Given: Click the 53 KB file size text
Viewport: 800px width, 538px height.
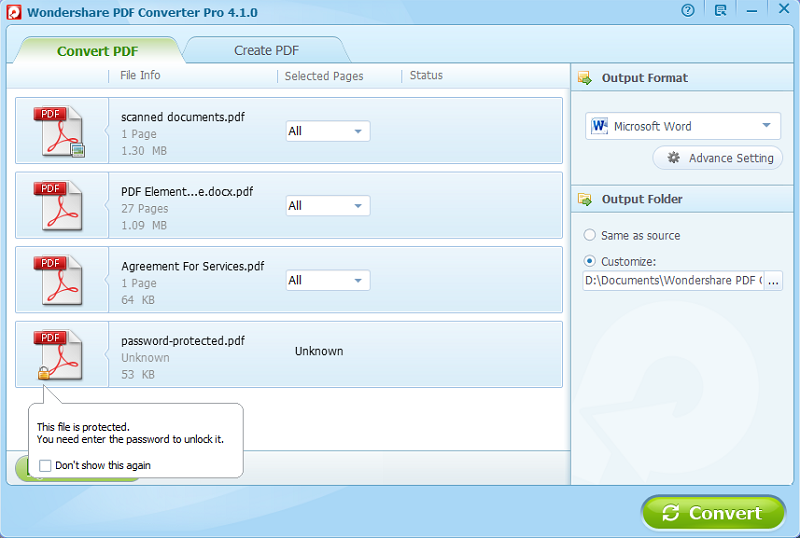Looking at the screenshot, I should click(x=138, y=374).
